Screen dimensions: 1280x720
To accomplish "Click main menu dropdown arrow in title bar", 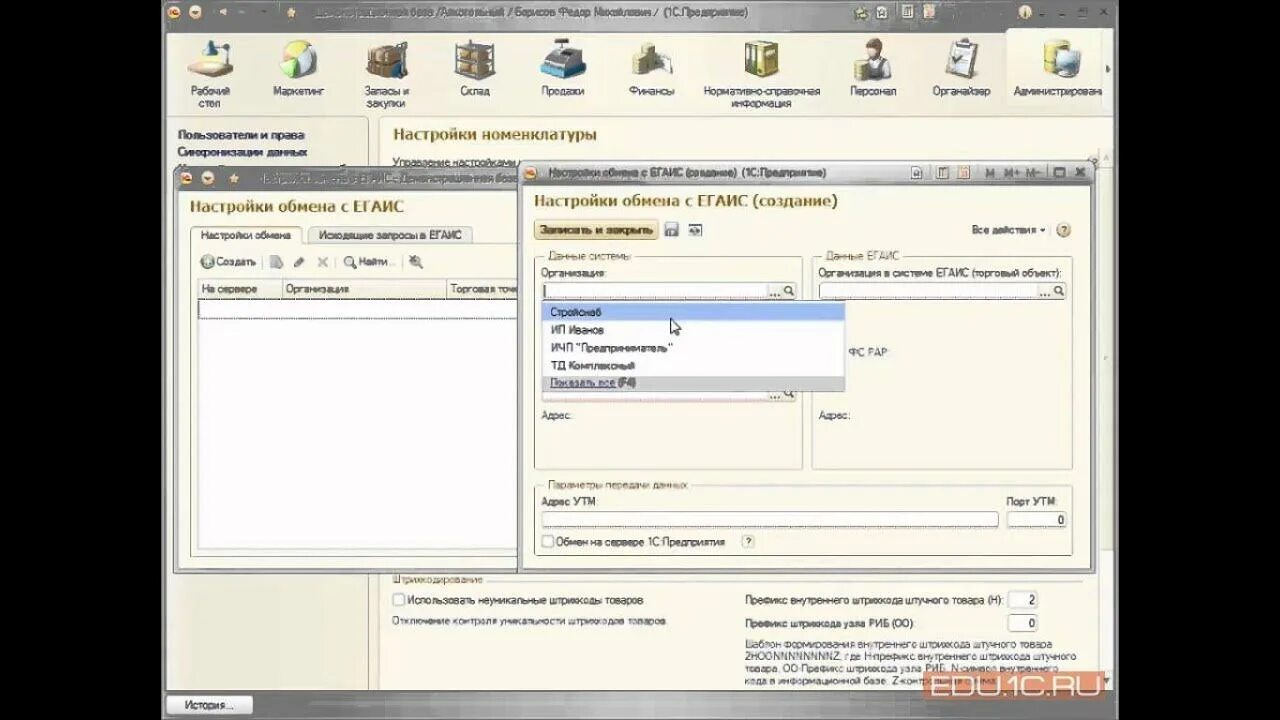I will click(194, 13).
